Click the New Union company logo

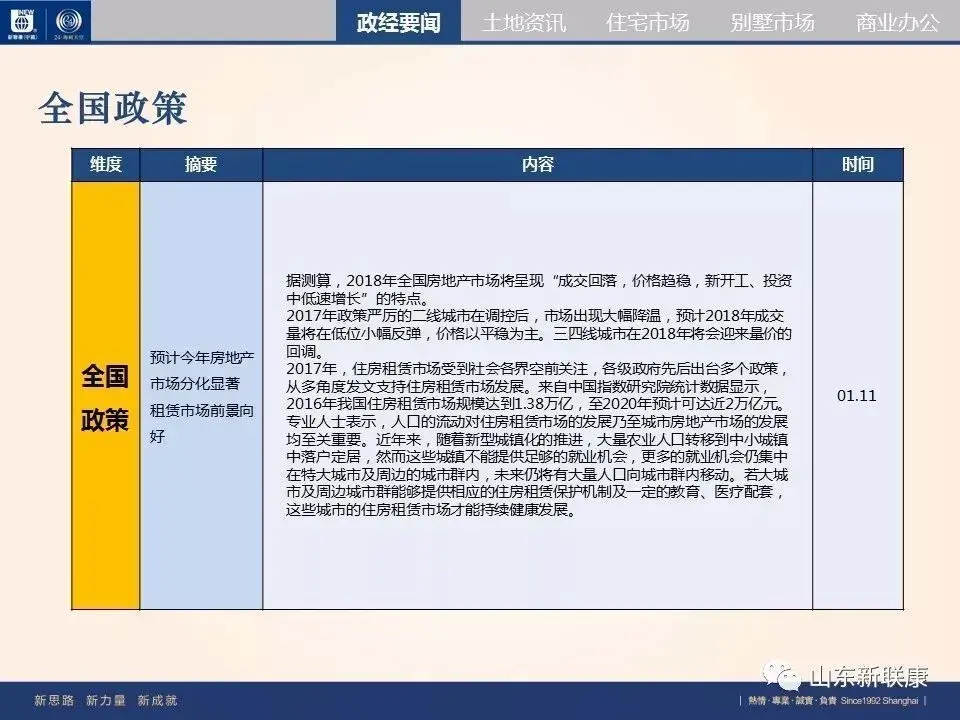pos(23,22)
